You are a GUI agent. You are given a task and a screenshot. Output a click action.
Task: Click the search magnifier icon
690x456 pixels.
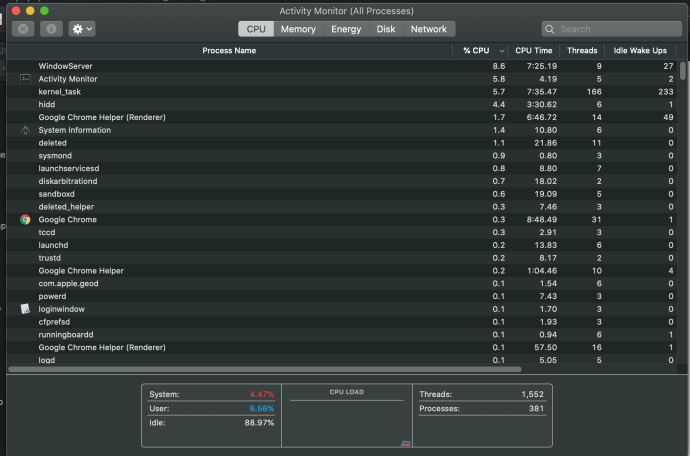tap(550, 29)
